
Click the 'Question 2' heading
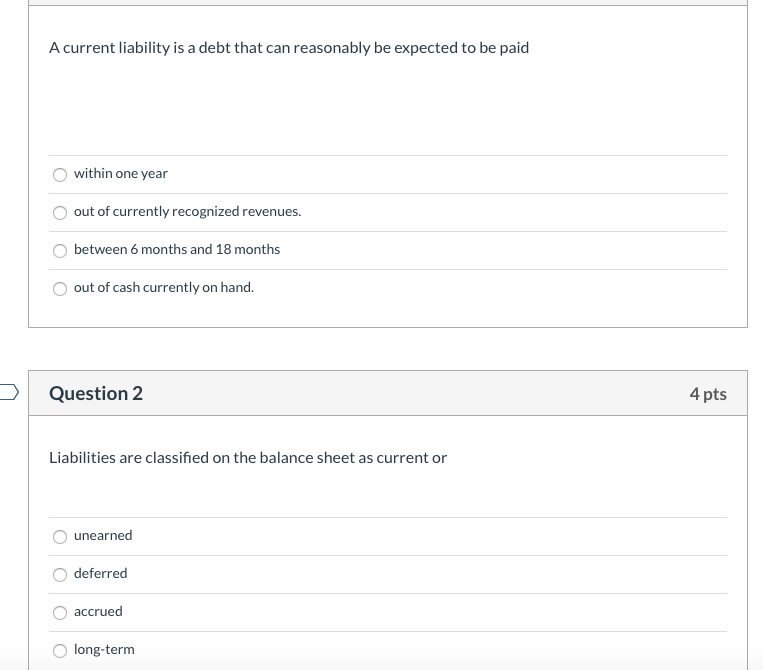pyautogui.click(x=96, y=393)
